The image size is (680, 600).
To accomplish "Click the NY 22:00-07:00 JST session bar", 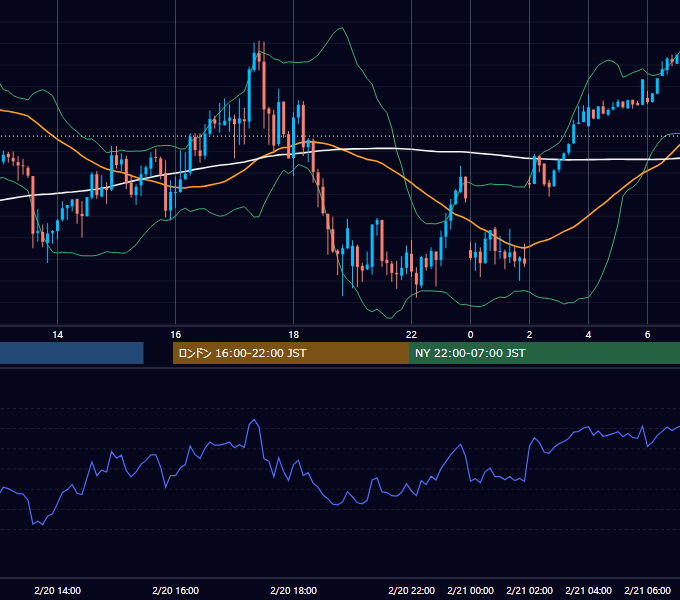I will click(544, 353).
